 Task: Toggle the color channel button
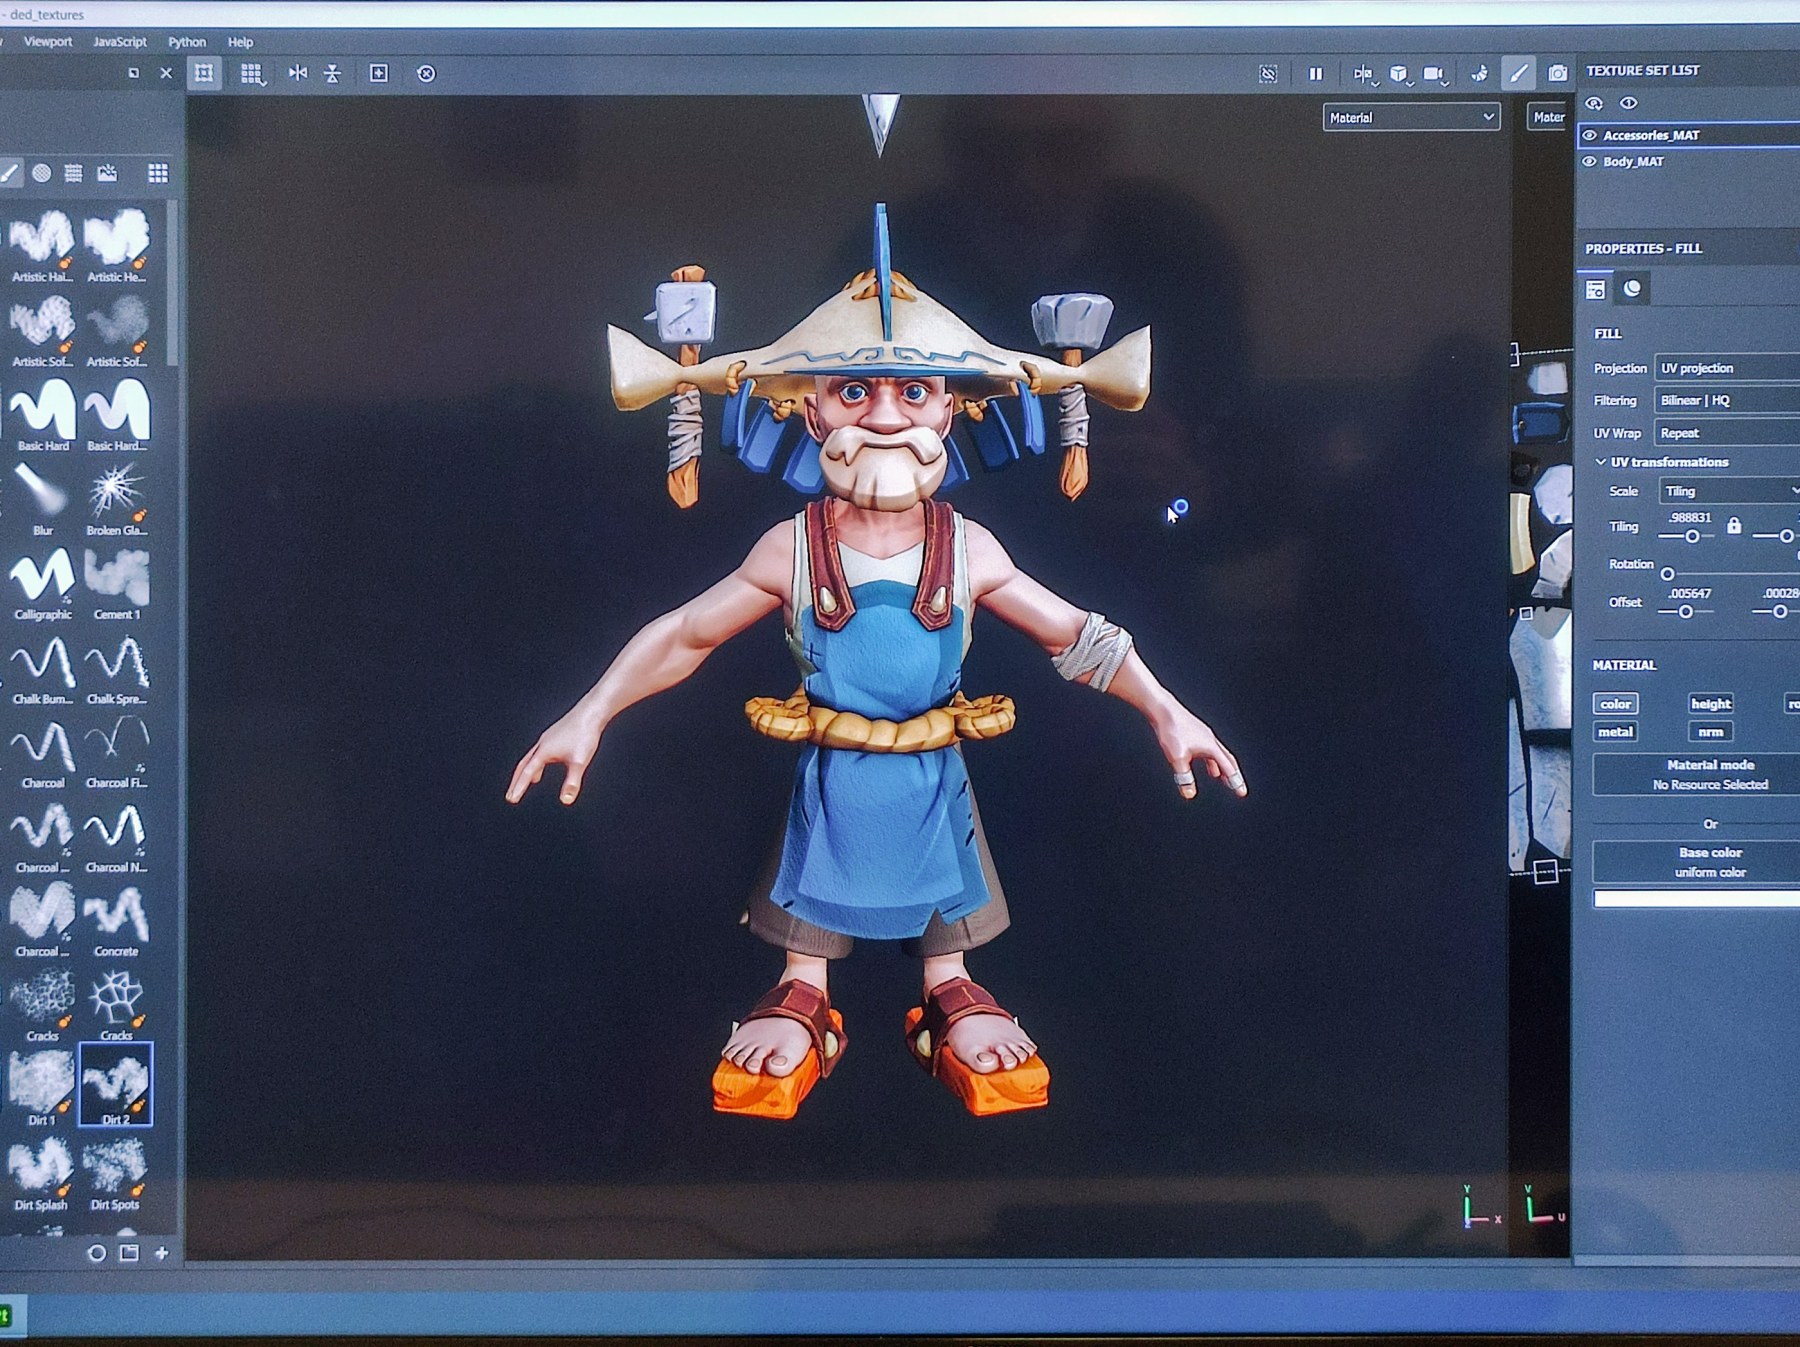click(x=1615, y=704)
